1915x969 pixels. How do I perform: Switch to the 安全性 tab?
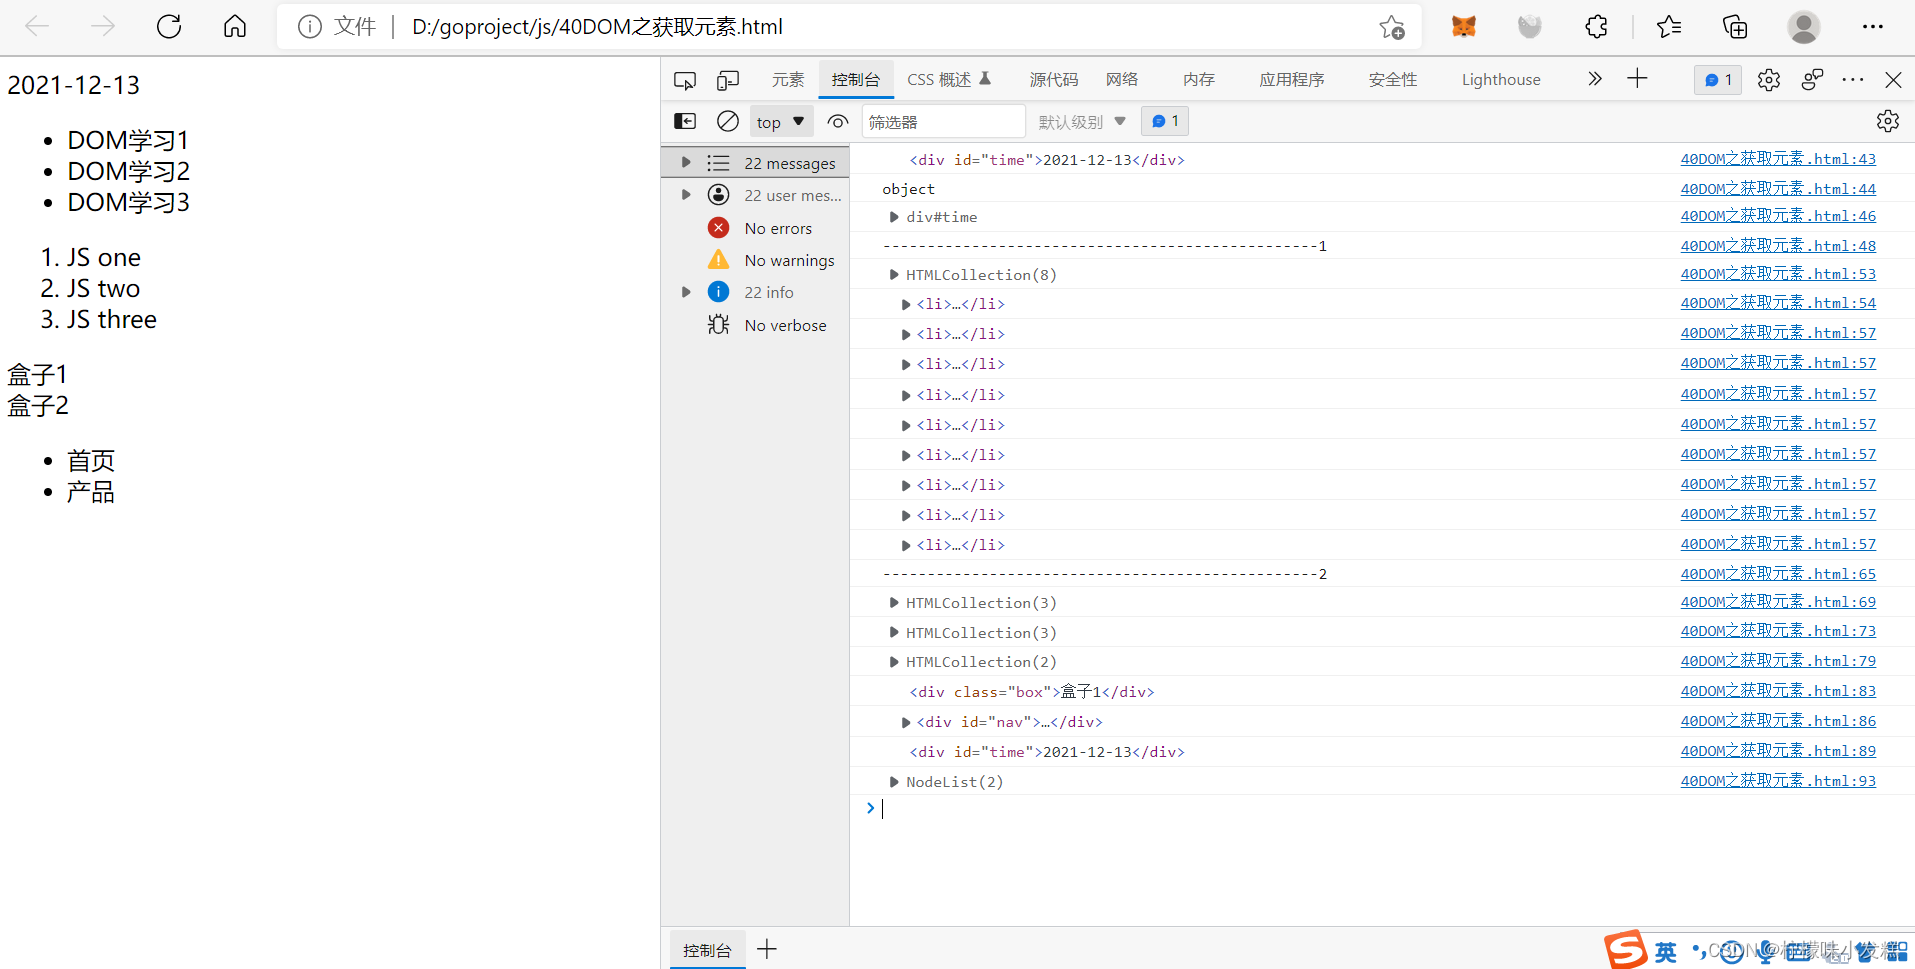pyautogui.click(x=1393, y=80)
